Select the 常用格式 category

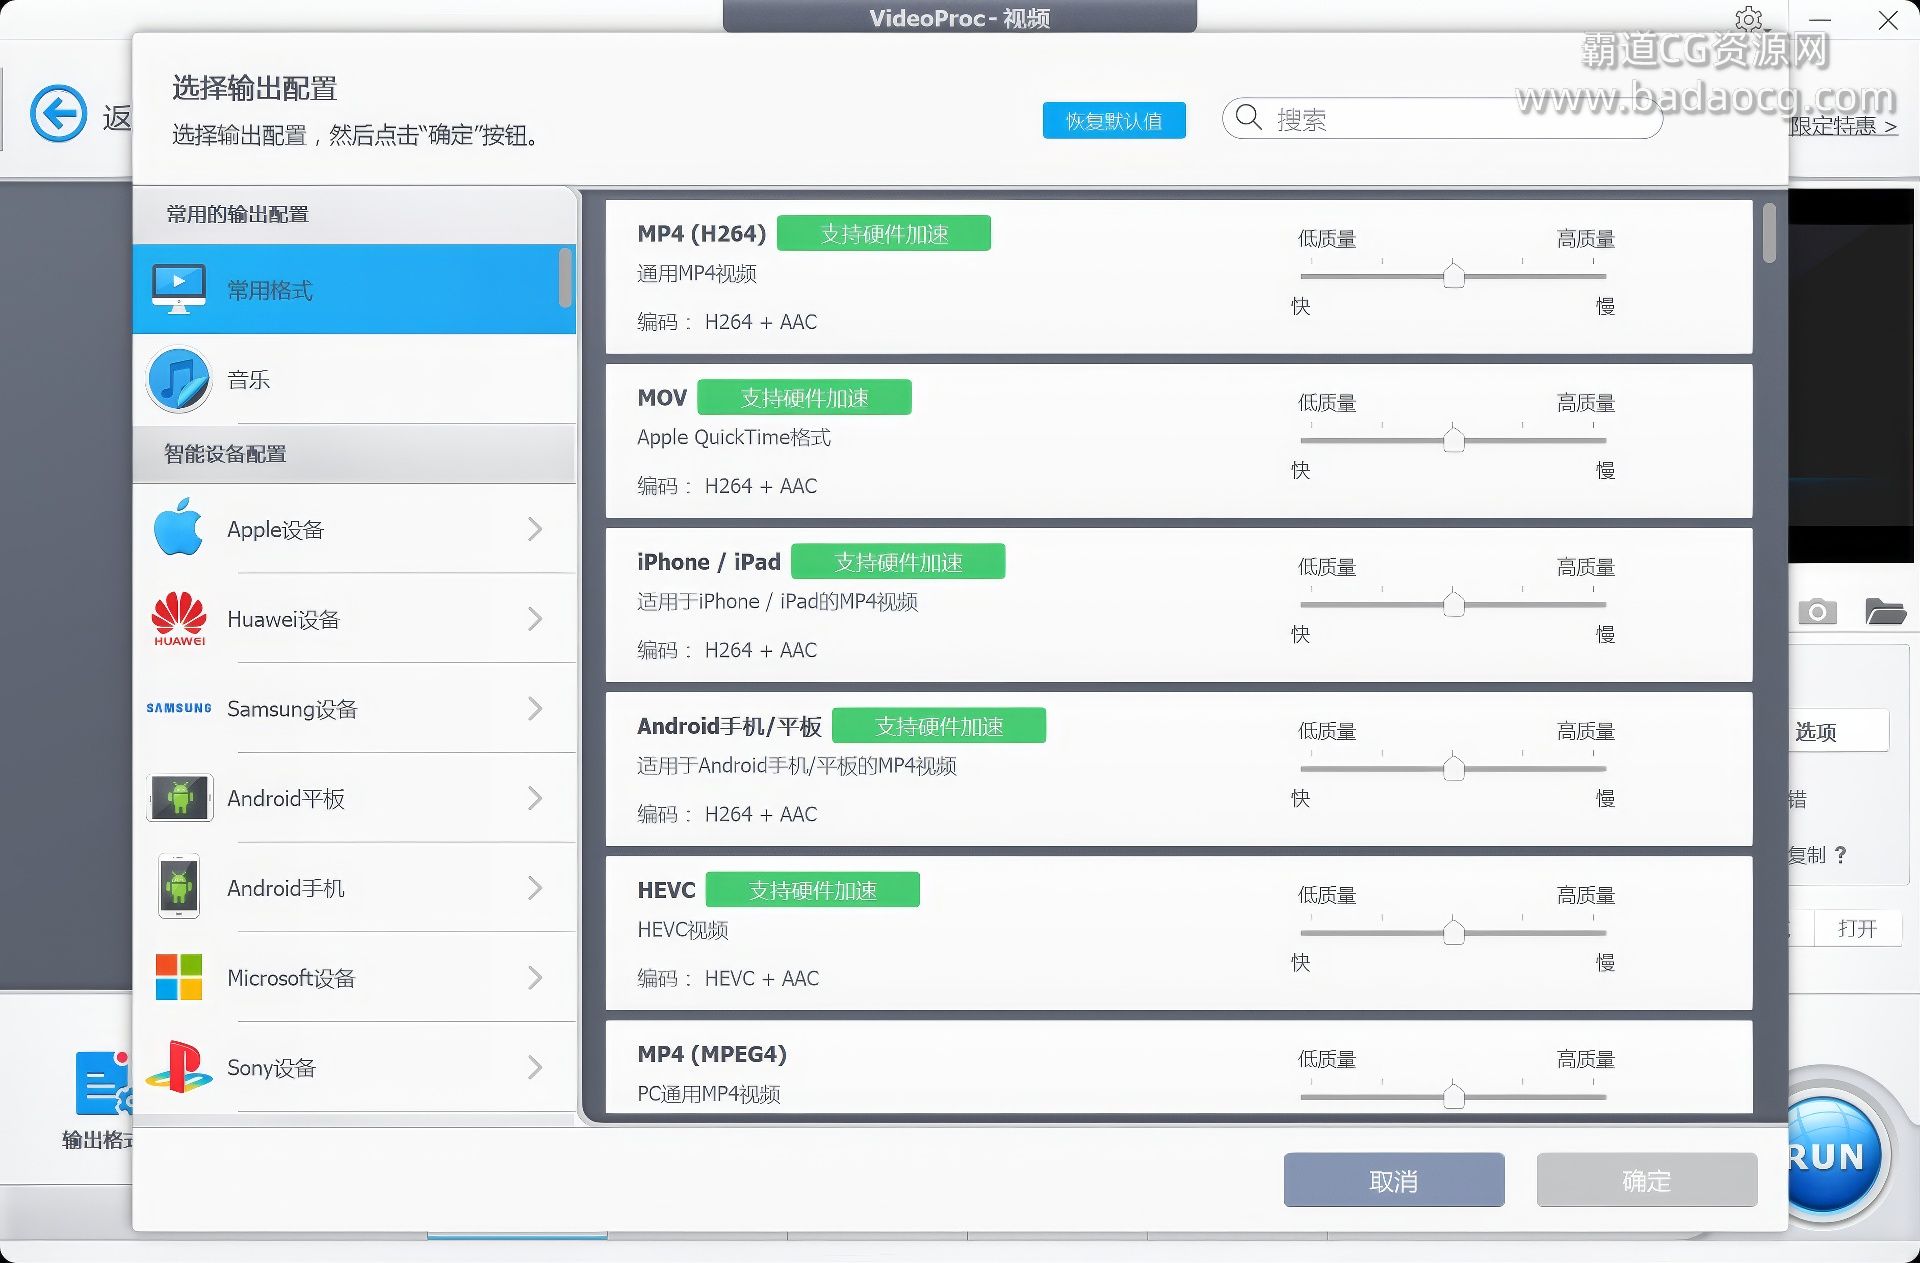point(354,290)
